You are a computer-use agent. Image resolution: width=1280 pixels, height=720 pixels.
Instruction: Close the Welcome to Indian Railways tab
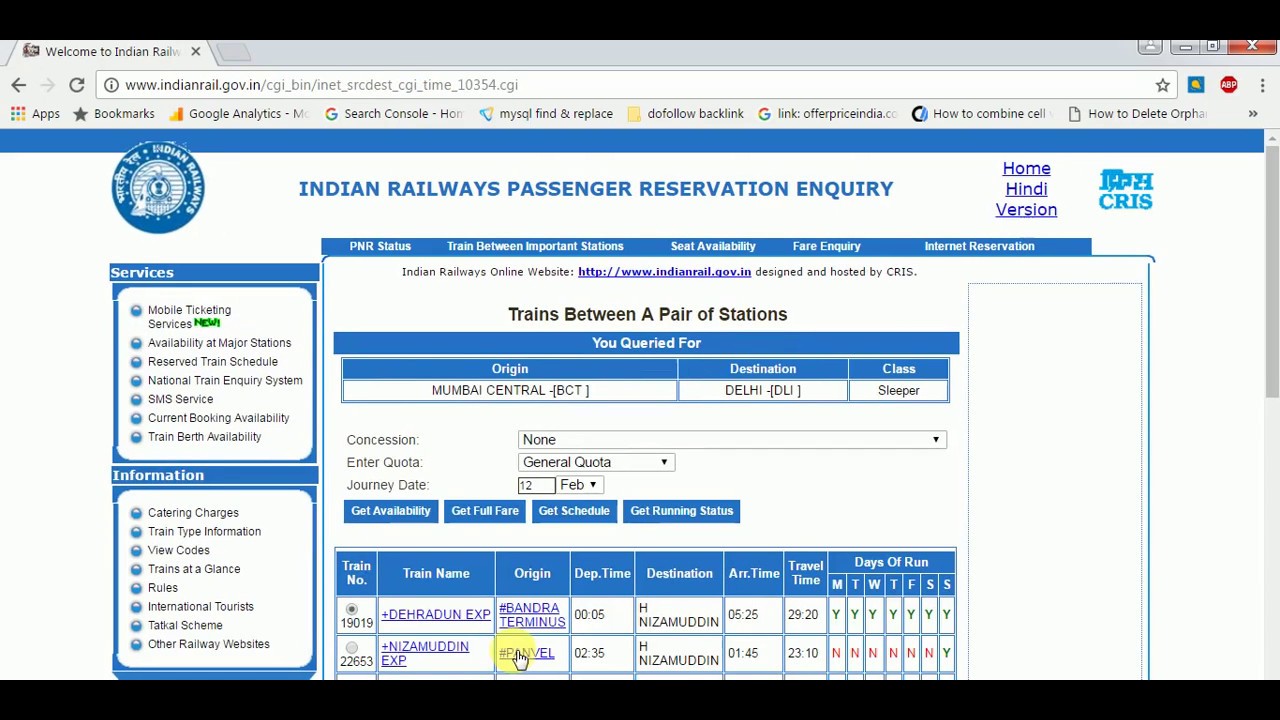tap(196, 51)
